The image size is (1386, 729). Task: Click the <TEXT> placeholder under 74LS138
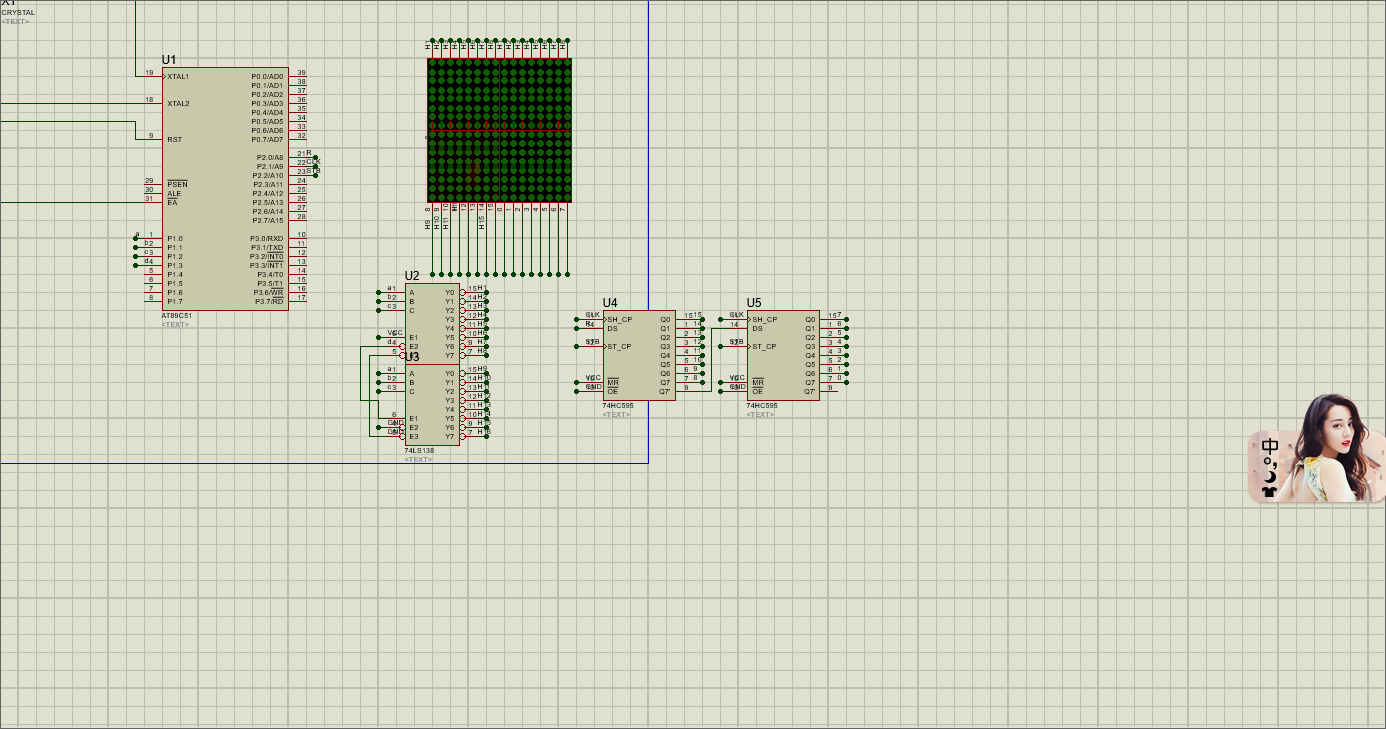pos(418,459)
